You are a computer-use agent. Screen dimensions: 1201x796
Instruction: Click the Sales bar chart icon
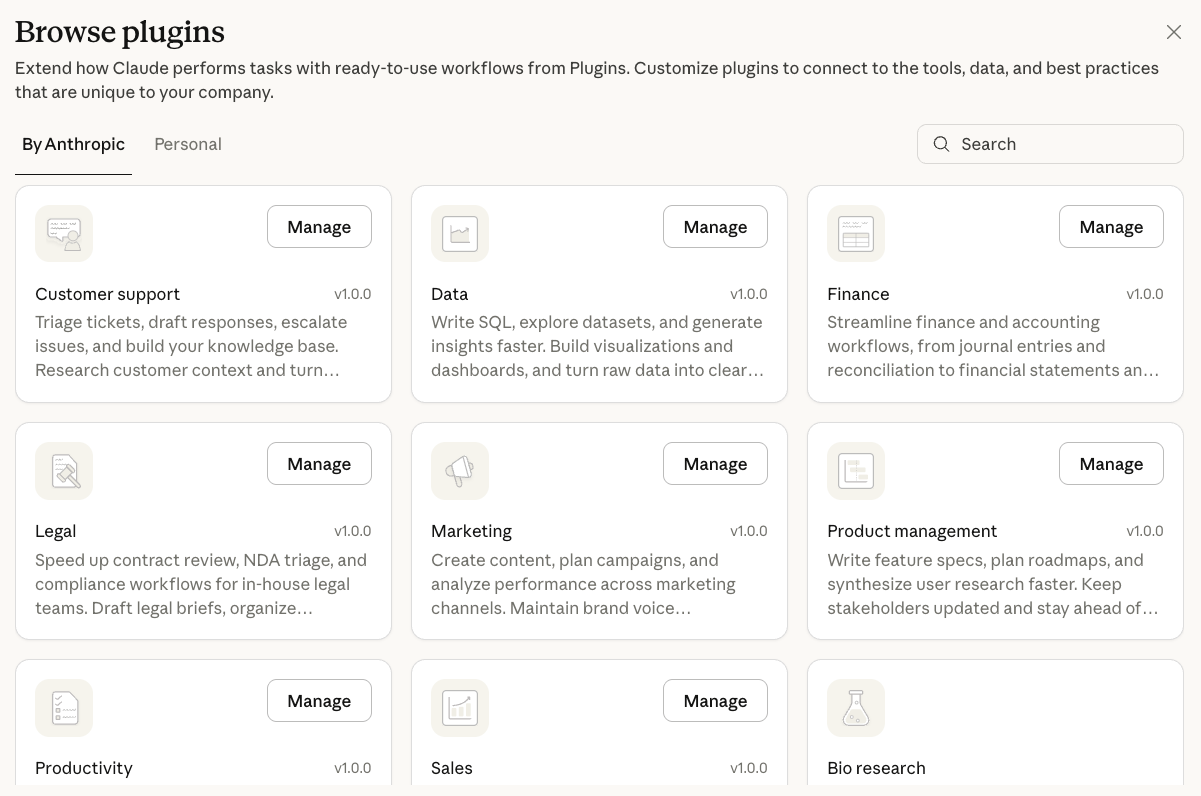coord(460,707)
